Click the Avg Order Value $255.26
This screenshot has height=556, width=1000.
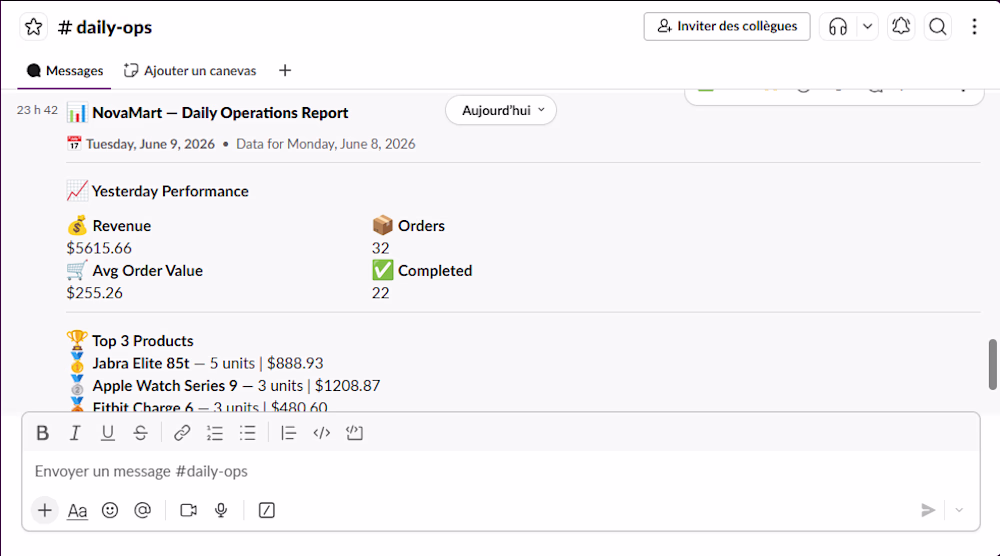pos(94,293)
